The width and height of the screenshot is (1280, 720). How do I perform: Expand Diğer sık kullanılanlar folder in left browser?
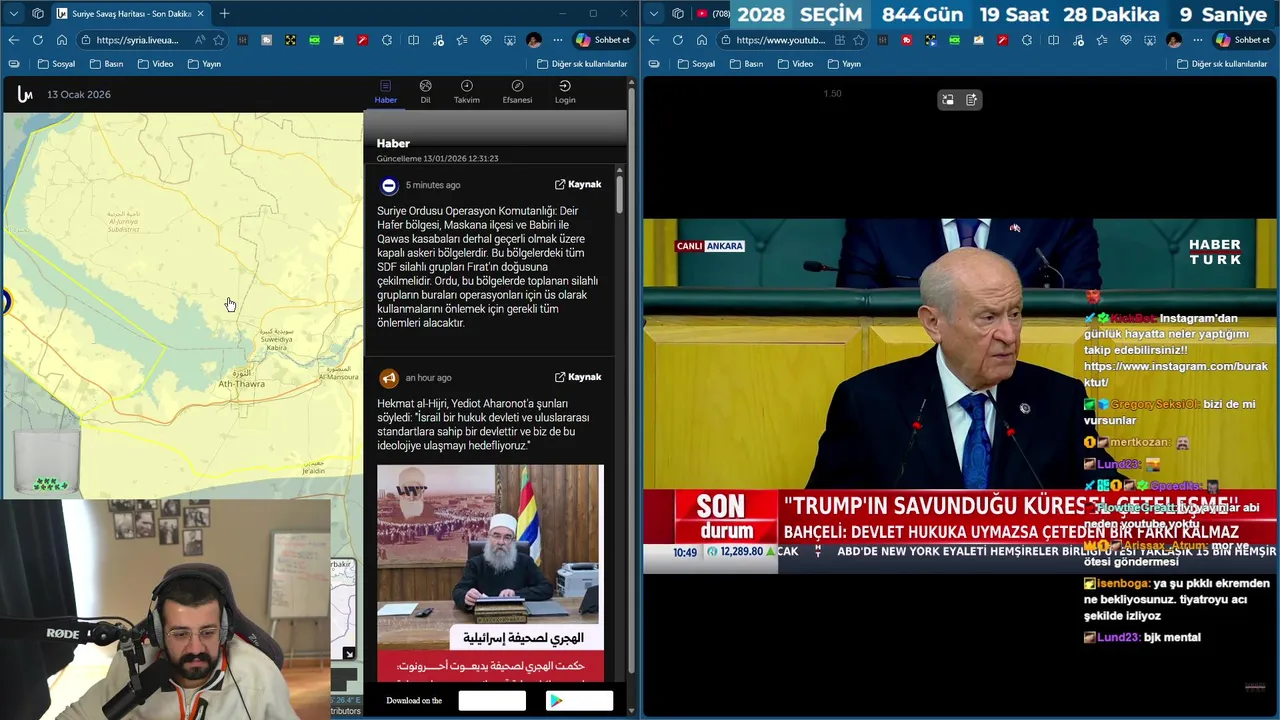582,64
